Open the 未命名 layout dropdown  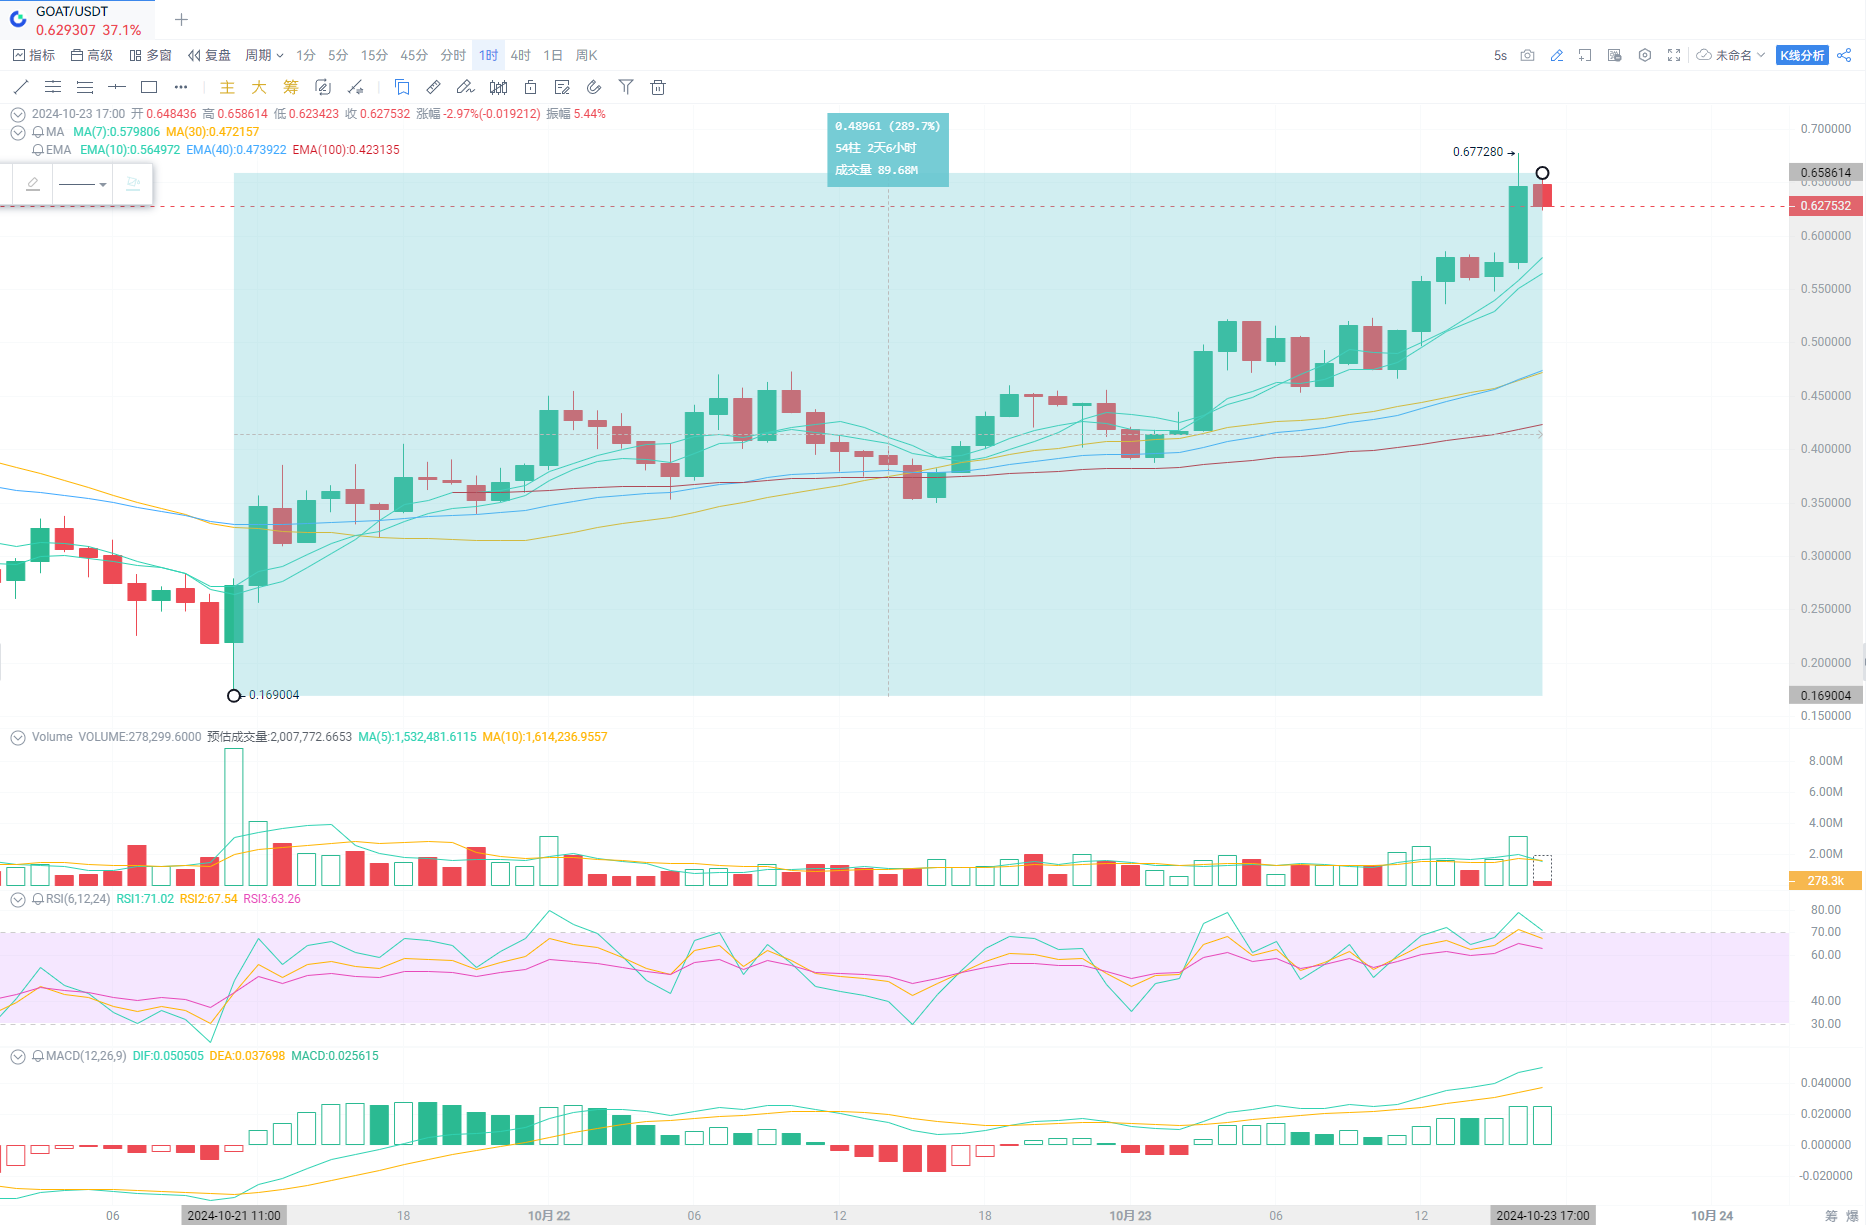click(x=1731, y=55)
